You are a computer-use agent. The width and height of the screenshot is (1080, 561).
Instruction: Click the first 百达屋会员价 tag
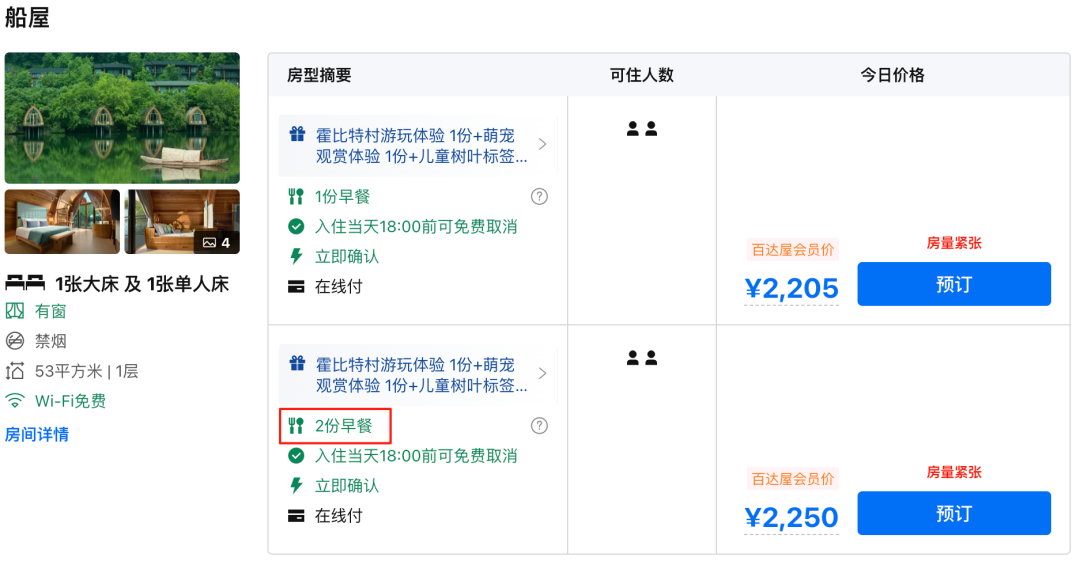pos(792,250)
